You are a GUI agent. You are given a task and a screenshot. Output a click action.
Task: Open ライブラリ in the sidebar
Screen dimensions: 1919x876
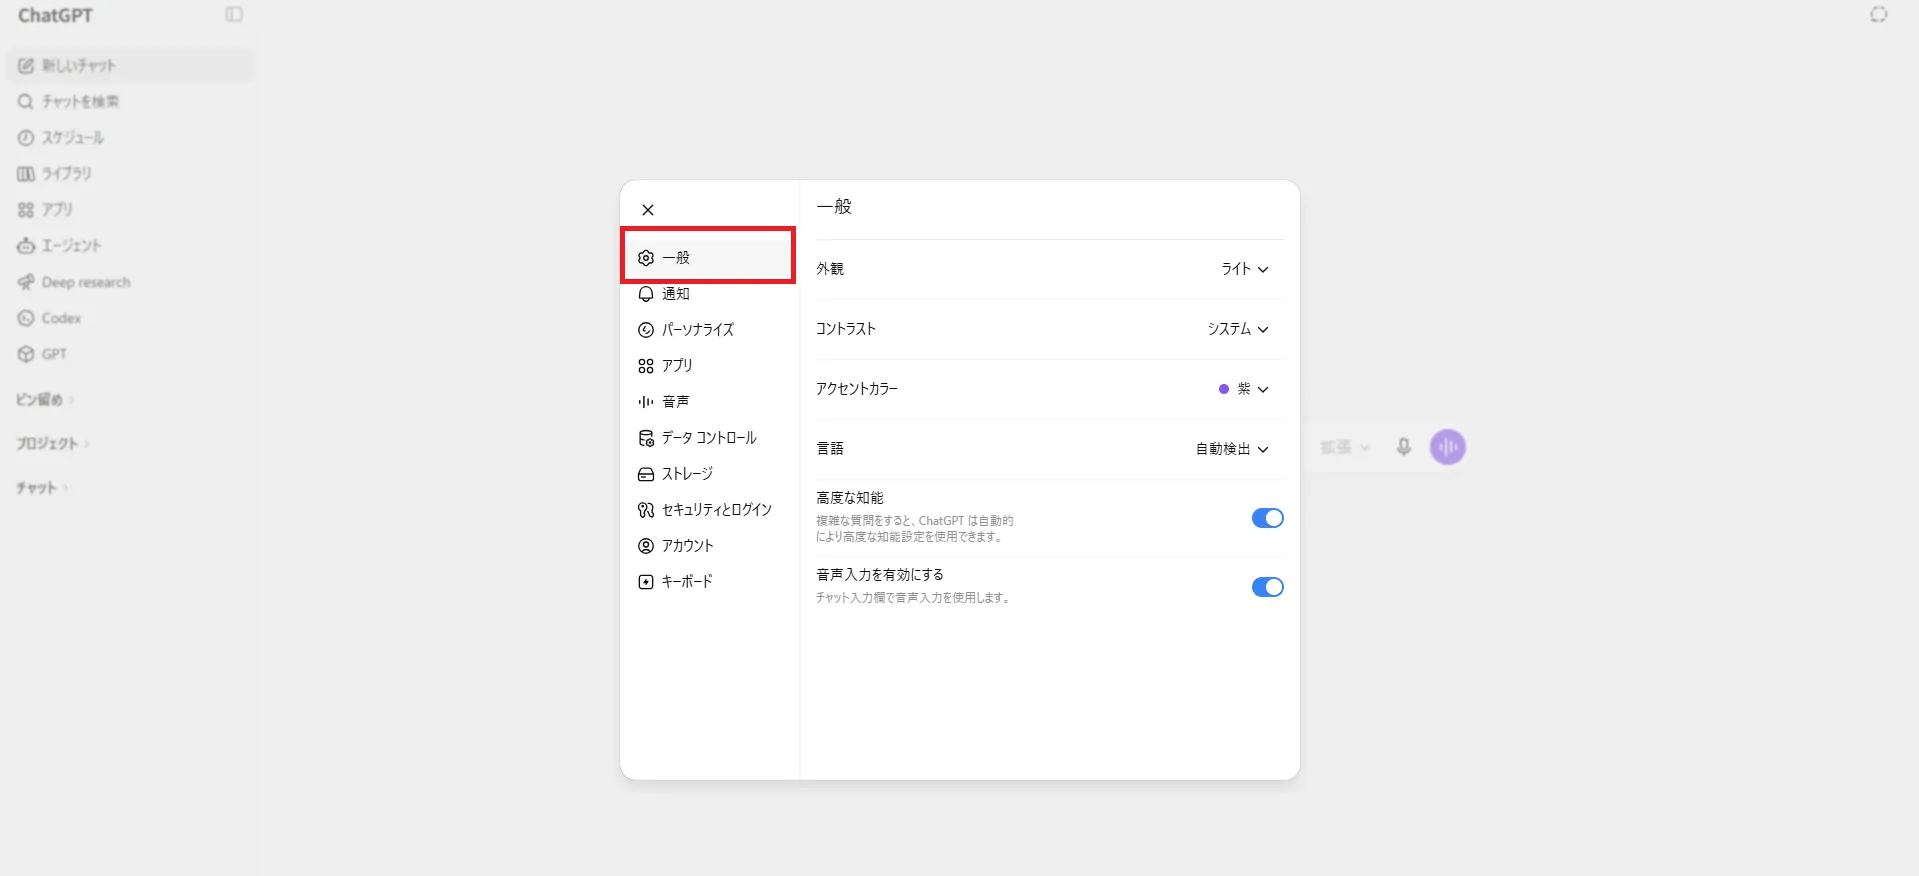pos(130,174)
